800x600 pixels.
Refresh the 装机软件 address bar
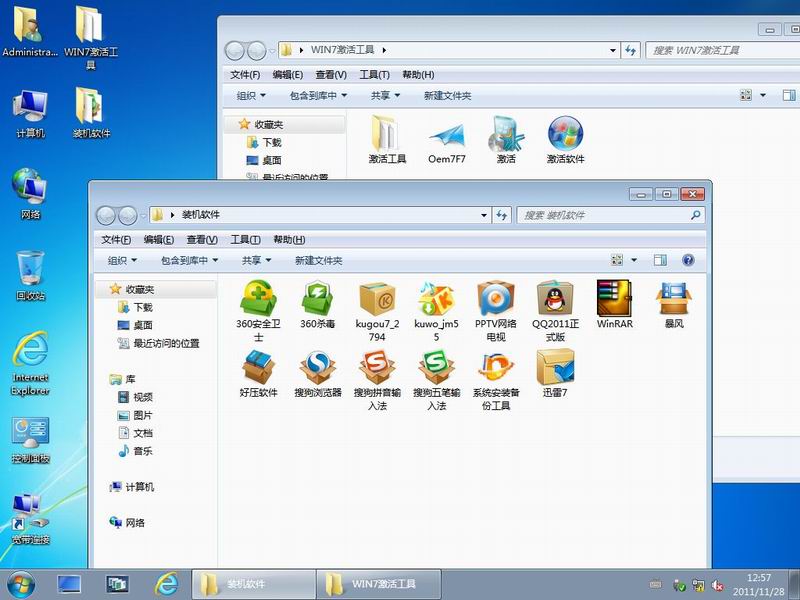502,215
